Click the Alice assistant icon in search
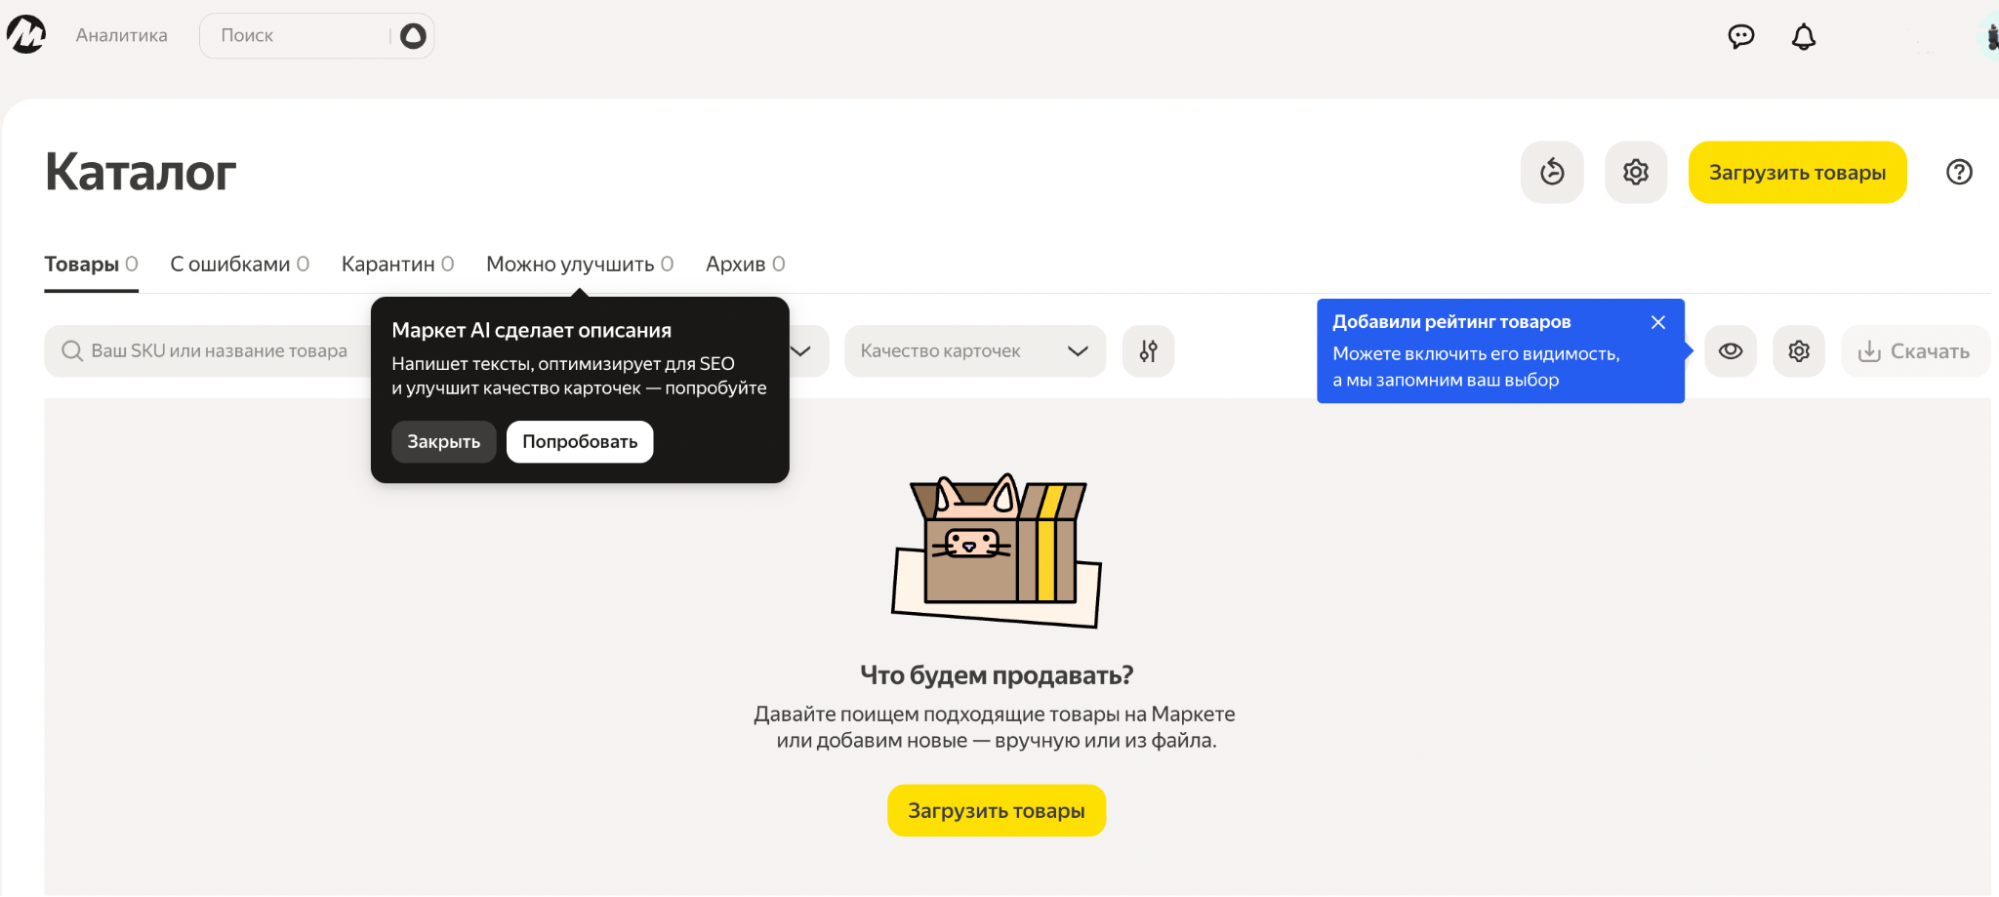The image size is (1999, 897). coord(413,36)
